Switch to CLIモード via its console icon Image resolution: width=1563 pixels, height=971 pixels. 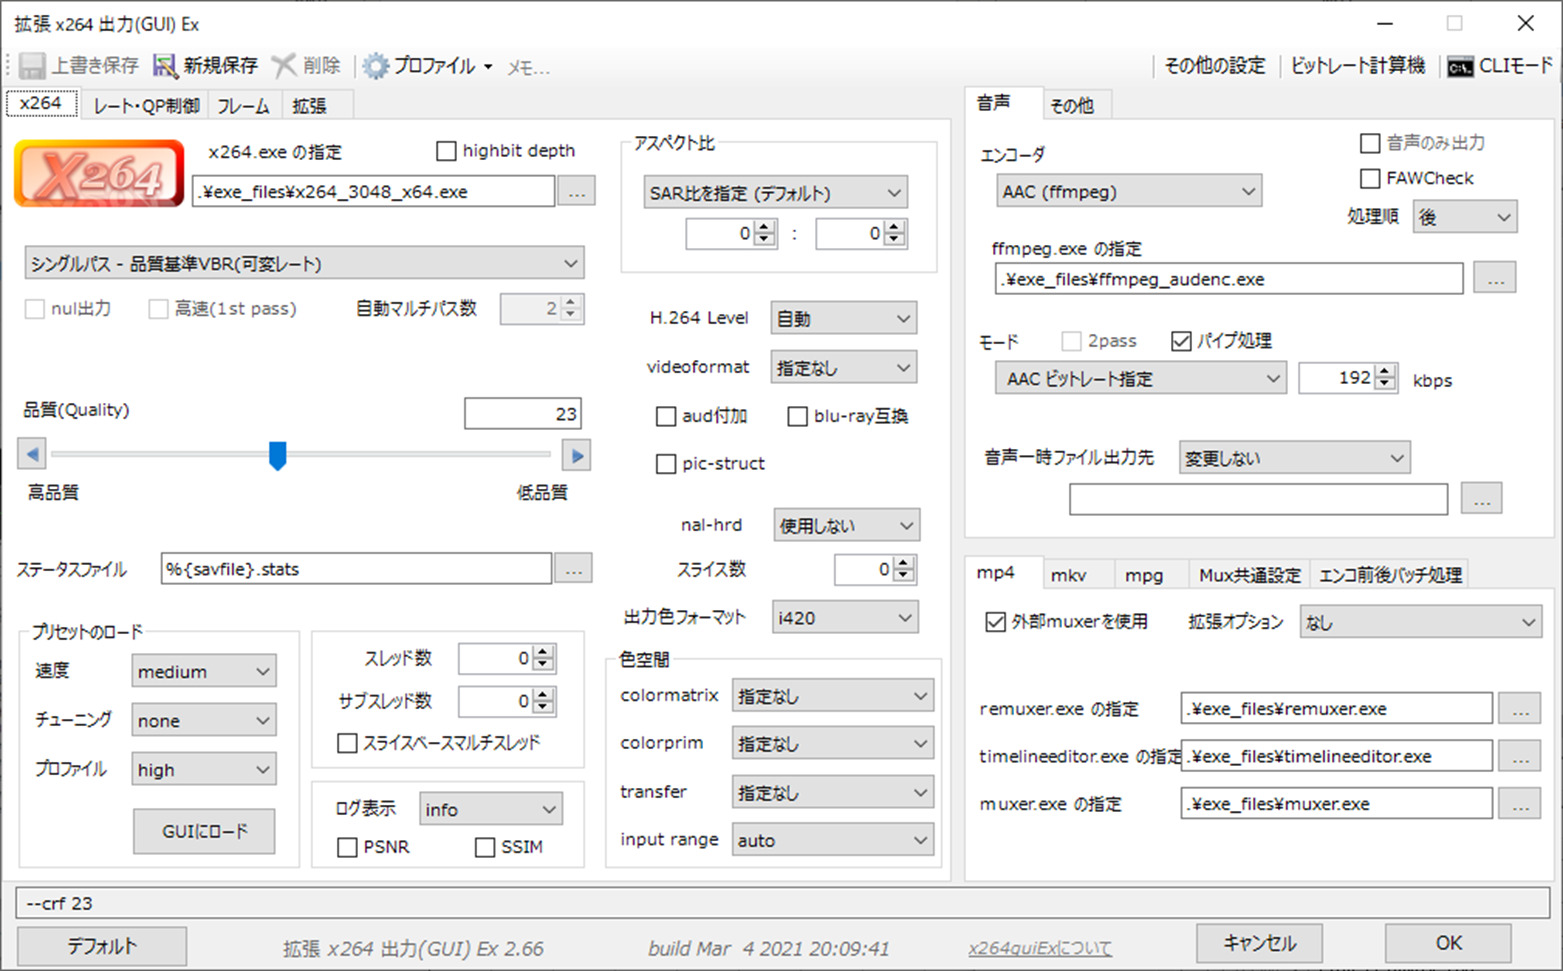[1460, 66]
